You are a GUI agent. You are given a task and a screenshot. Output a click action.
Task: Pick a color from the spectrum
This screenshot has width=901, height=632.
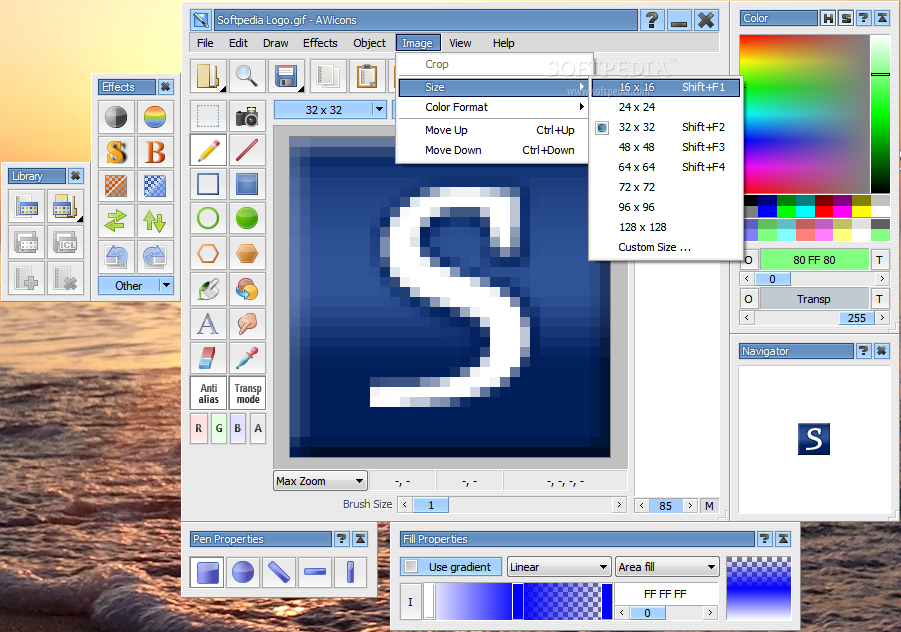point(804,113)
